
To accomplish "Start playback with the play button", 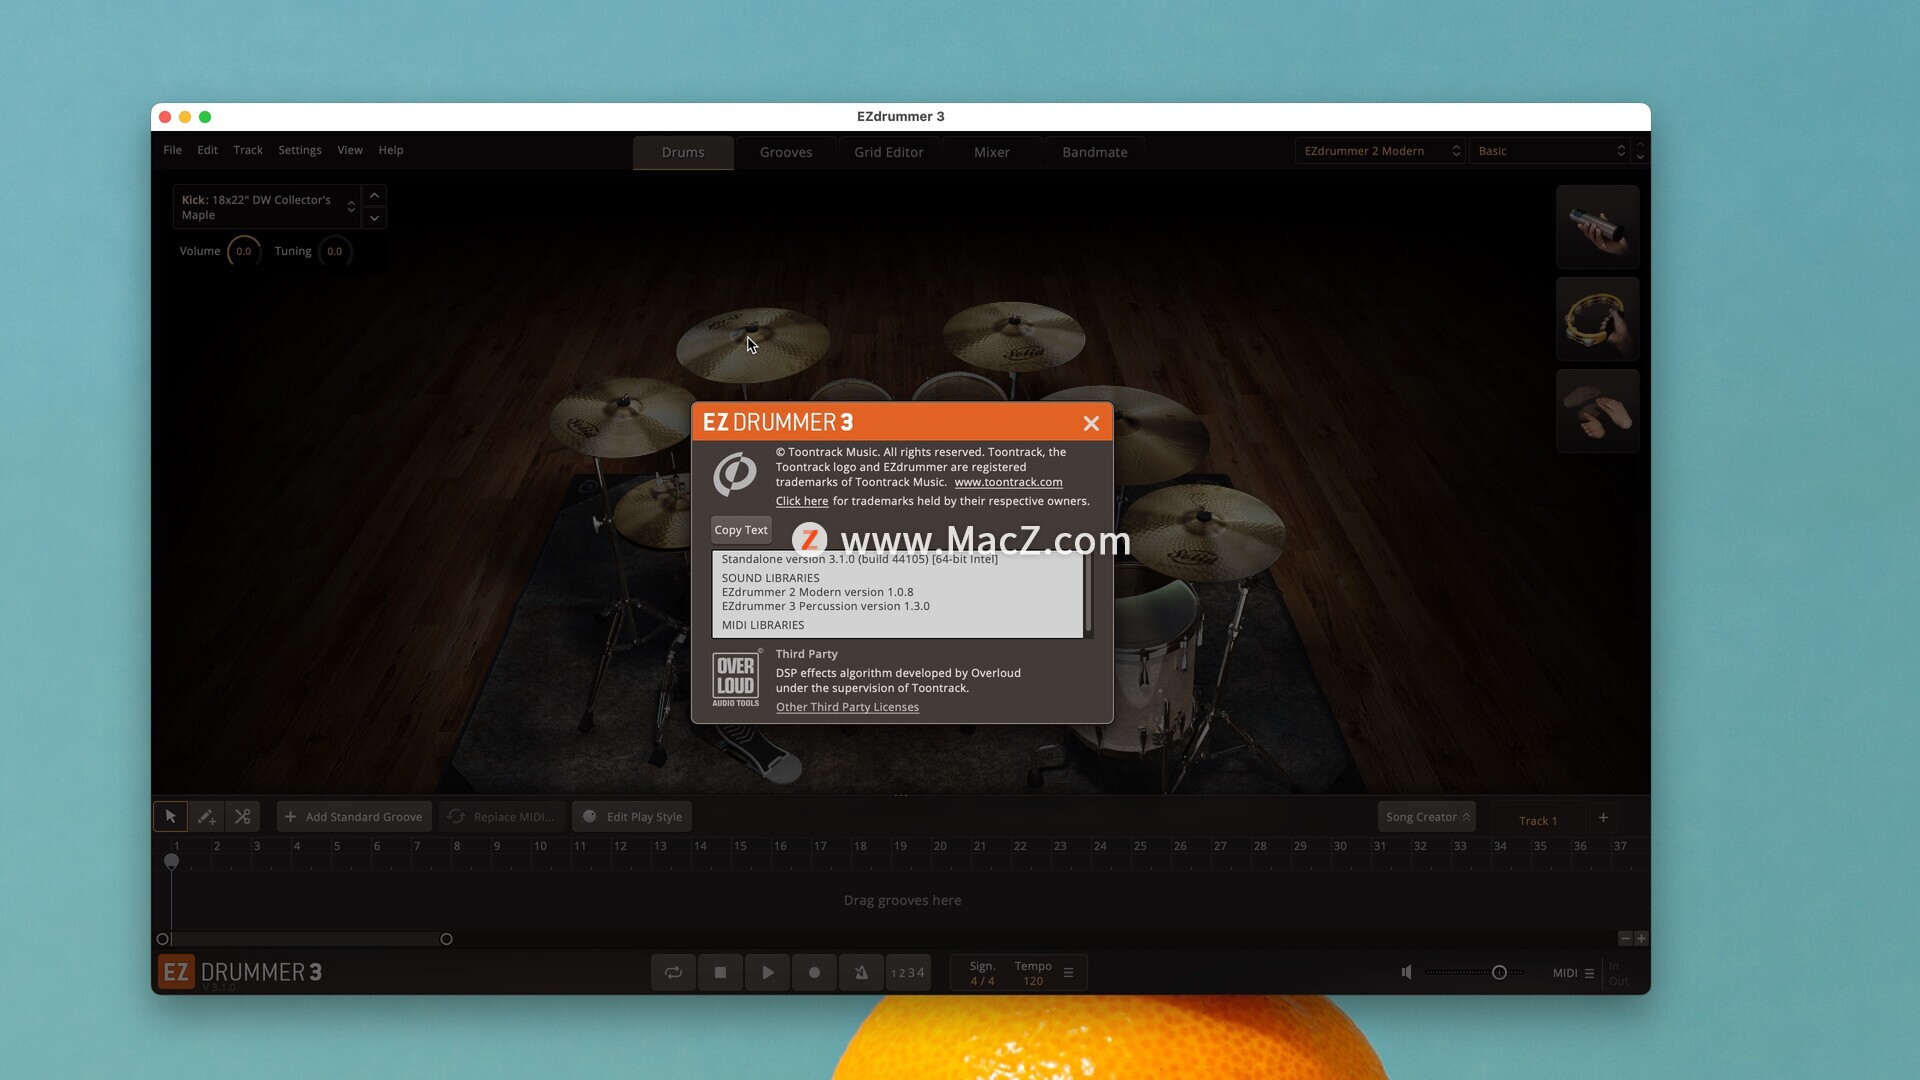I will click(767, 972).
